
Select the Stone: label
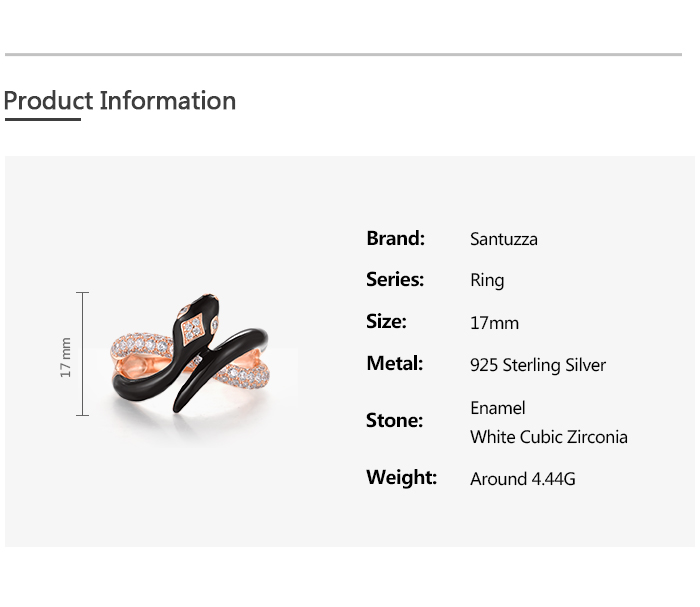click(x=394, y=421)
